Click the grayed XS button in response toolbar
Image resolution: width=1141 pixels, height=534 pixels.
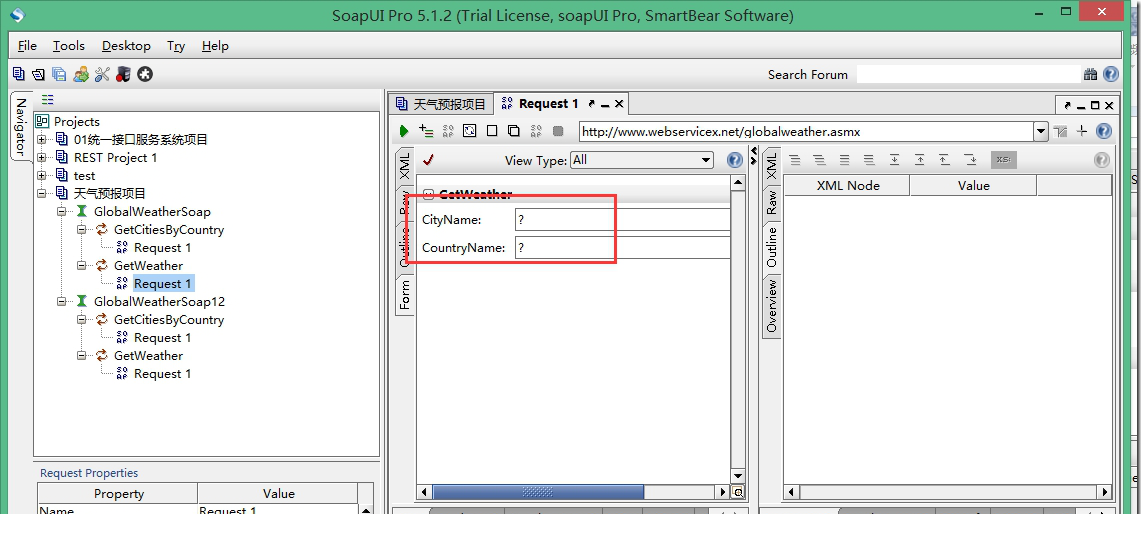pyautogui.click(x=1003, y=160)
